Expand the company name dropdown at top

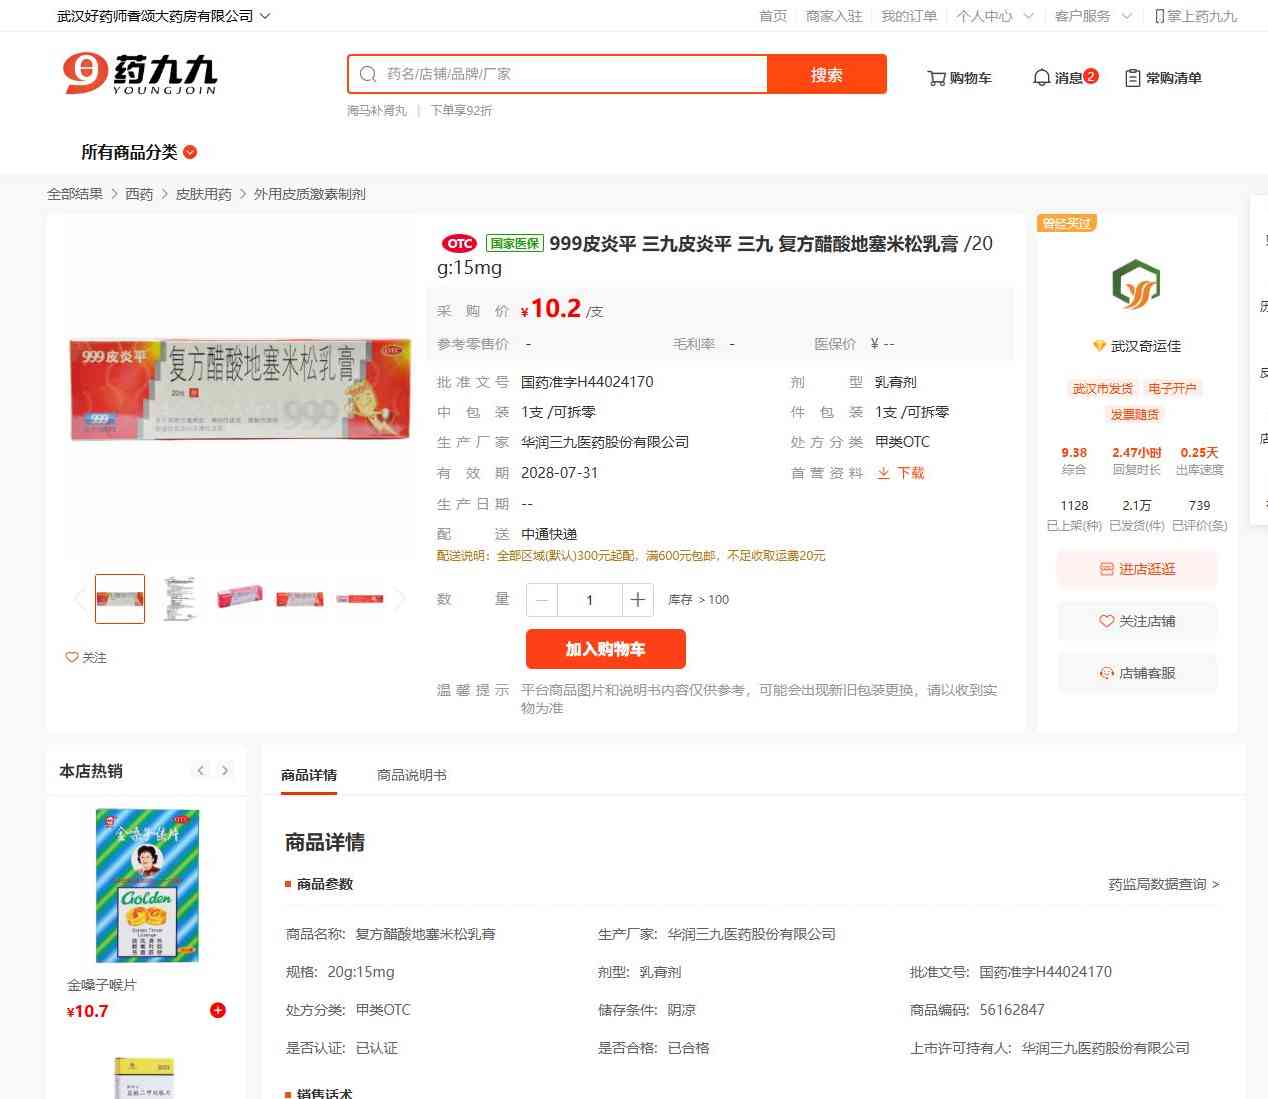(x=265, y=16)
